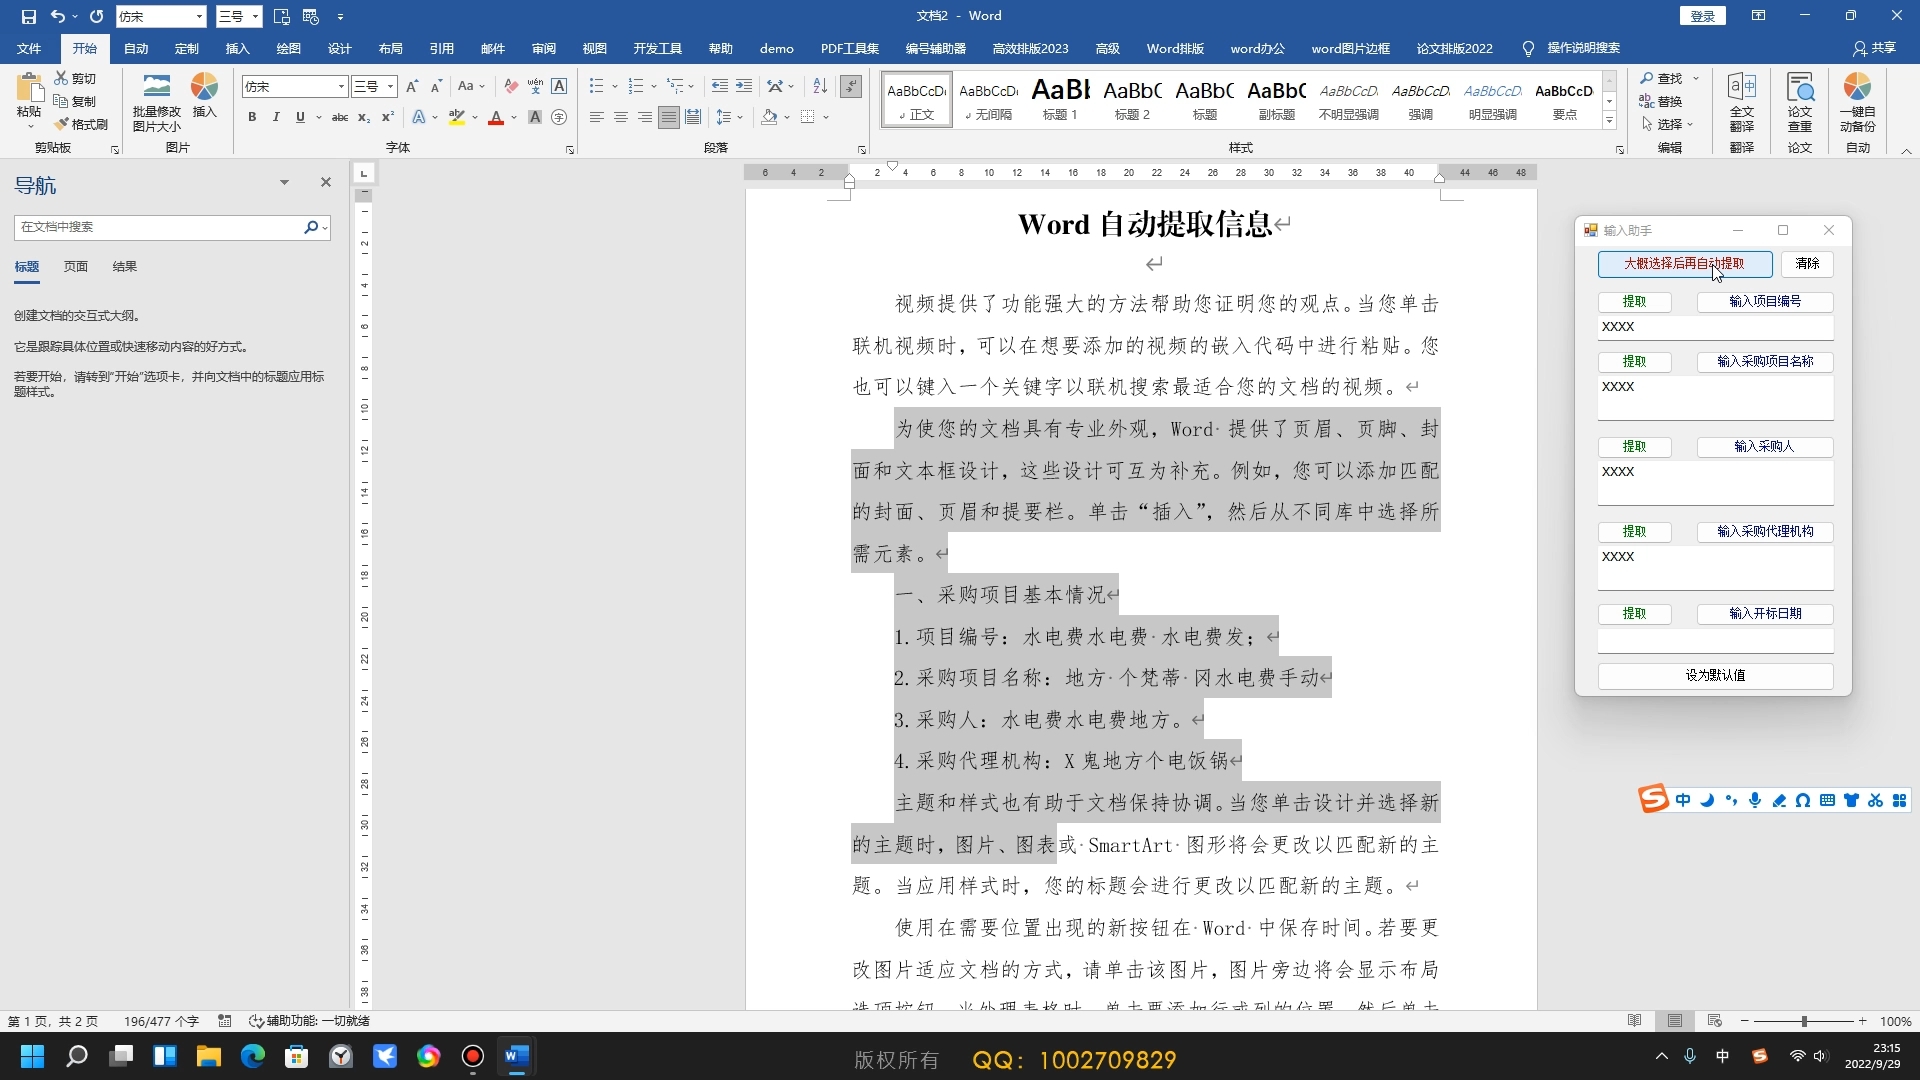Click the grow font size icon
Screen dimensions: 1920x1080
pyautogui.click(x=412, y=86)
